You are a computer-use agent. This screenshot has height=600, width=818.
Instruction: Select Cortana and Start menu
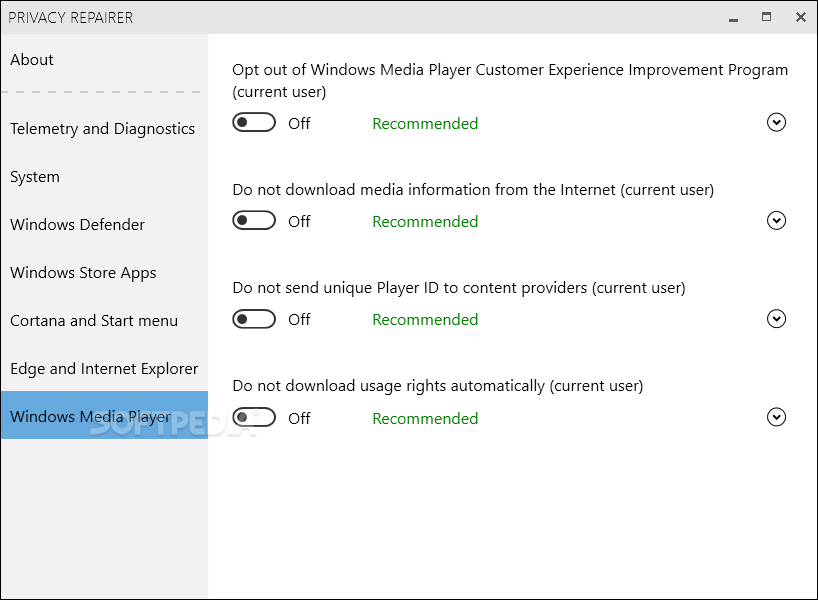click(x=94, y=320)
